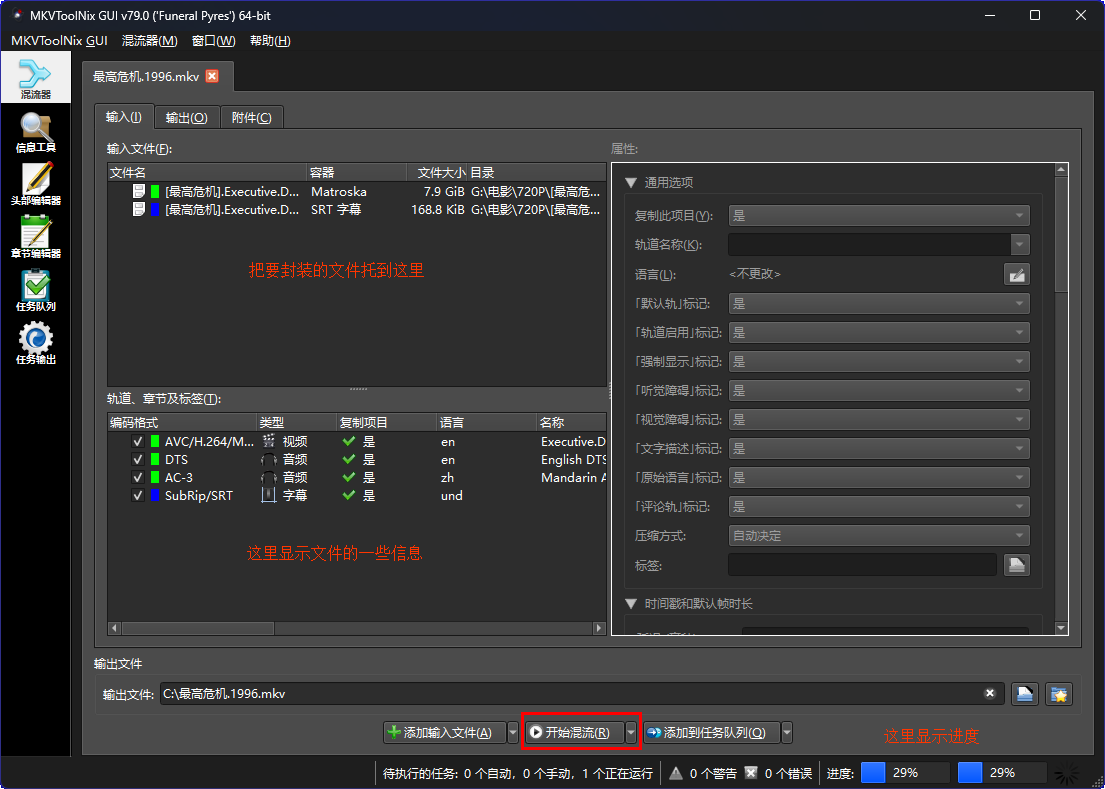Click the video type icon of AVC/H.264 track

coord(268,442)
